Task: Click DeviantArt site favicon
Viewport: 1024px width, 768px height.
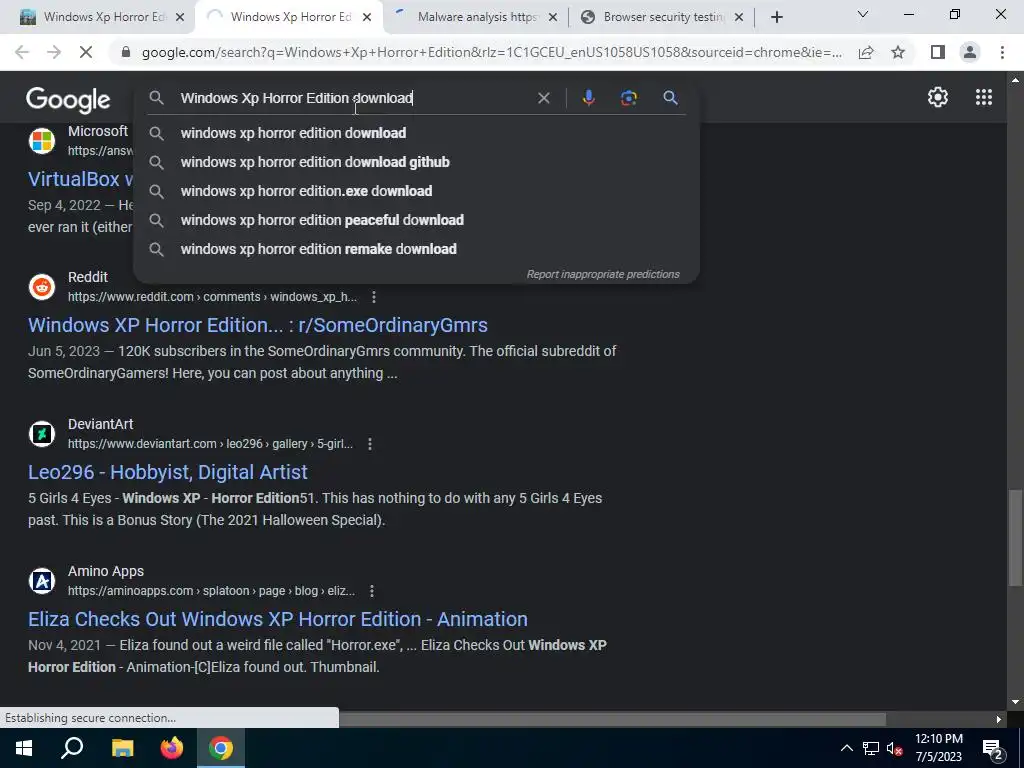Action: tap(42, 434)
